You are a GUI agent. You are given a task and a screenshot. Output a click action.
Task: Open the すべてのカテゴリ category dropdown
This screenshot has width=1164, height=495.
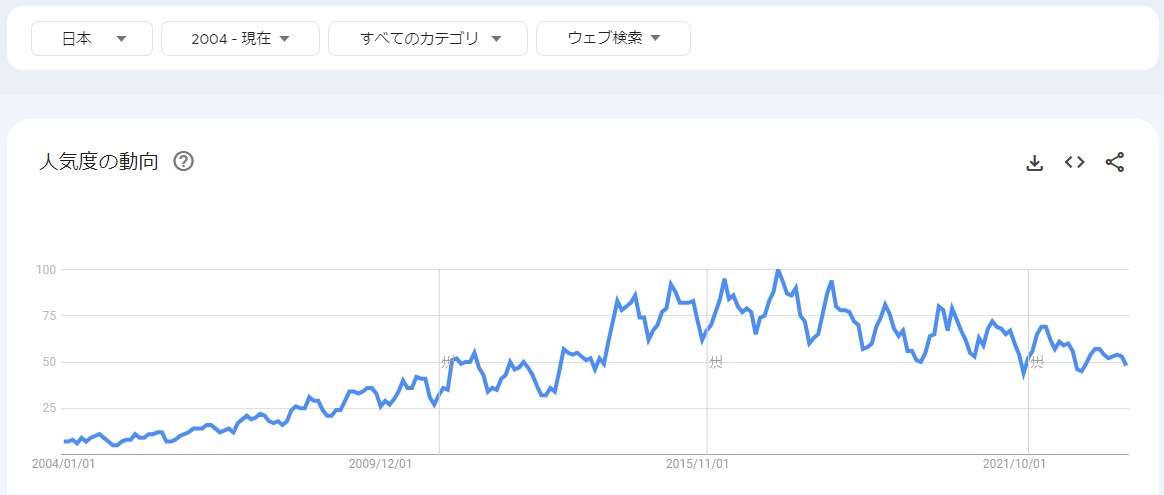428,39
